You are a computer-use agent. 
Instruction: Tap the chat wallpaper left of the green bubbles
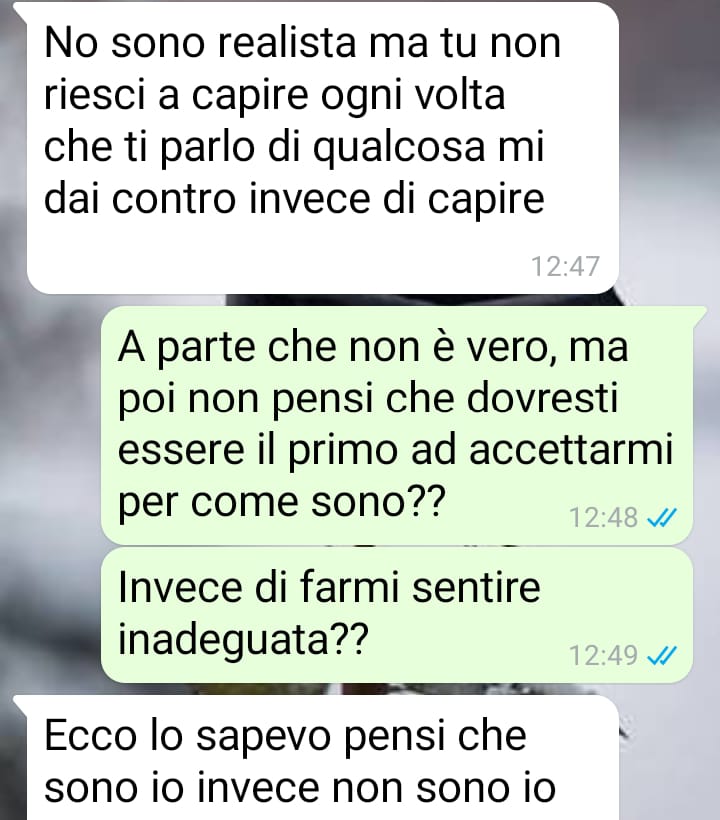click(50, 471)
